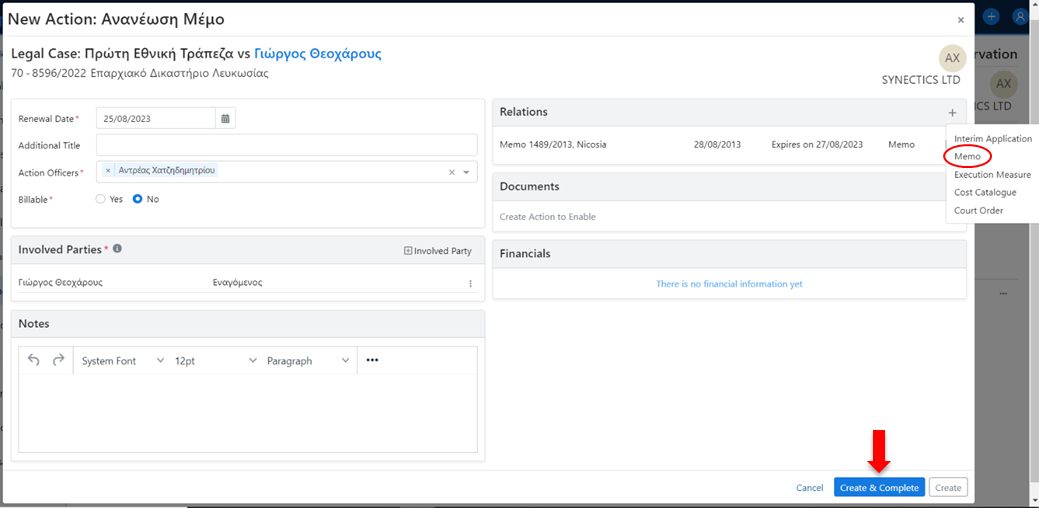Choose Memo from the relations menu
This screenshot has width=1039, height=508.
(x=967, y=156)
